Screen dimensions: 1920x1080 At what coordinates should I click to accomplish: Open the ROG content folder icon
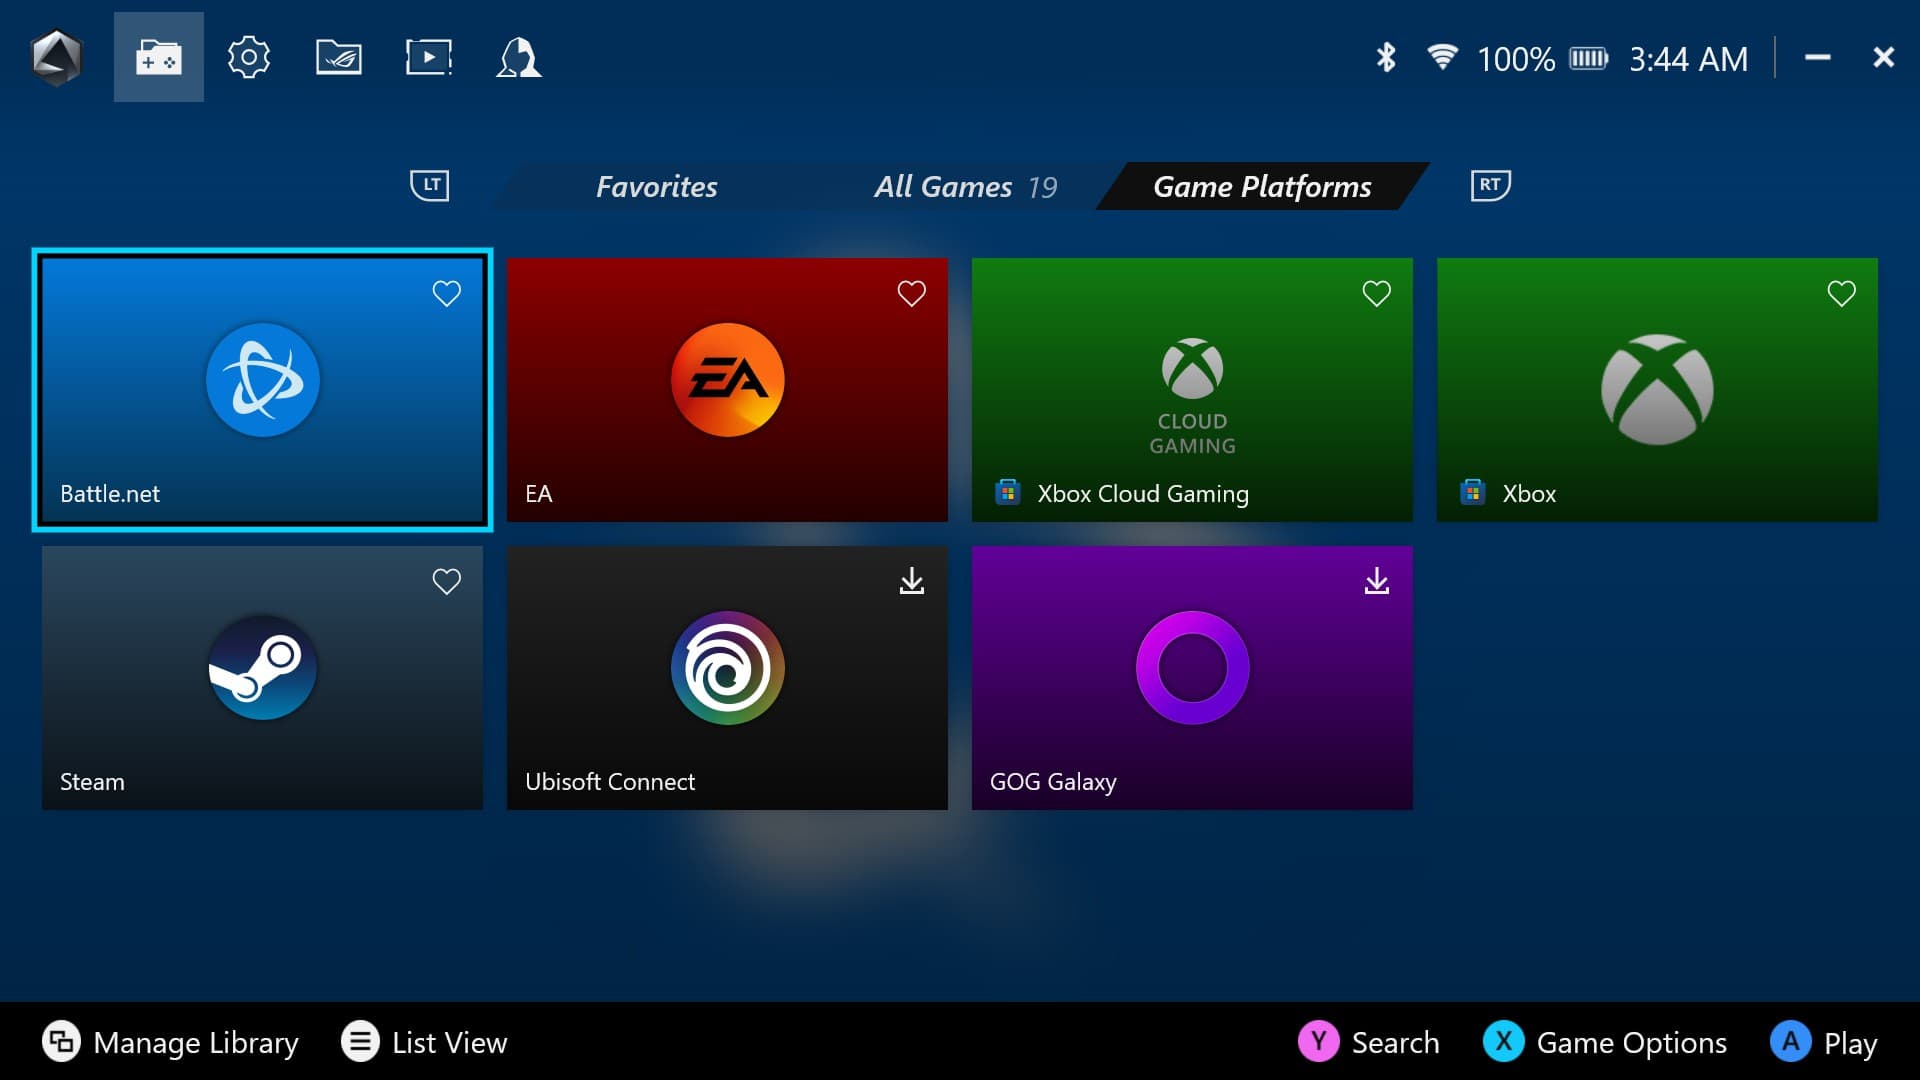[x=339, y=57]
